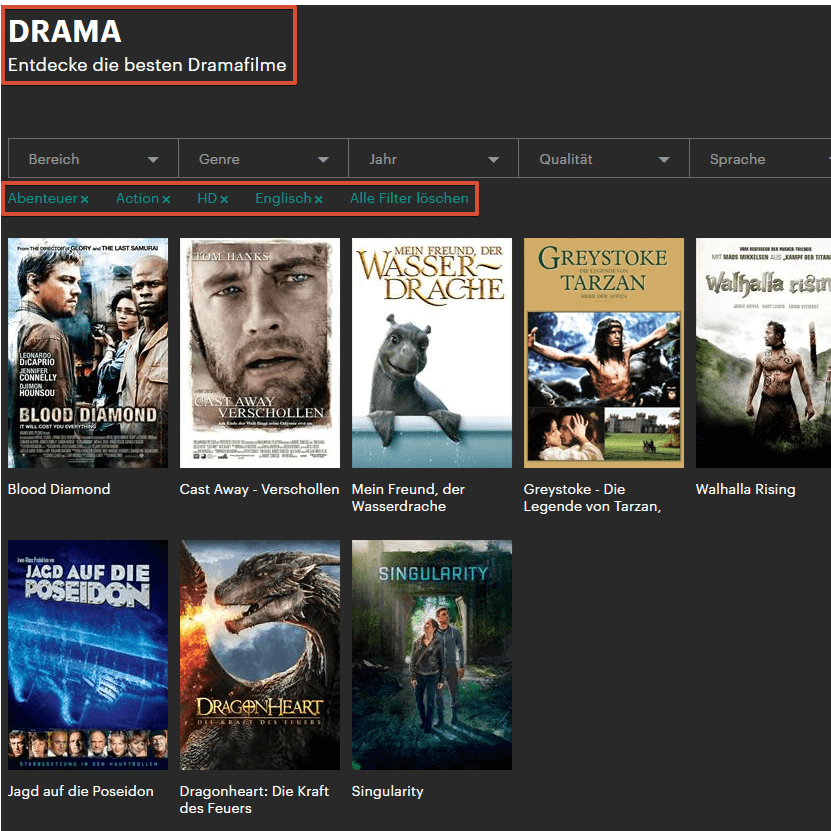
Task: Select the Dragonheart poster
Action: click(x=260, y=655)
